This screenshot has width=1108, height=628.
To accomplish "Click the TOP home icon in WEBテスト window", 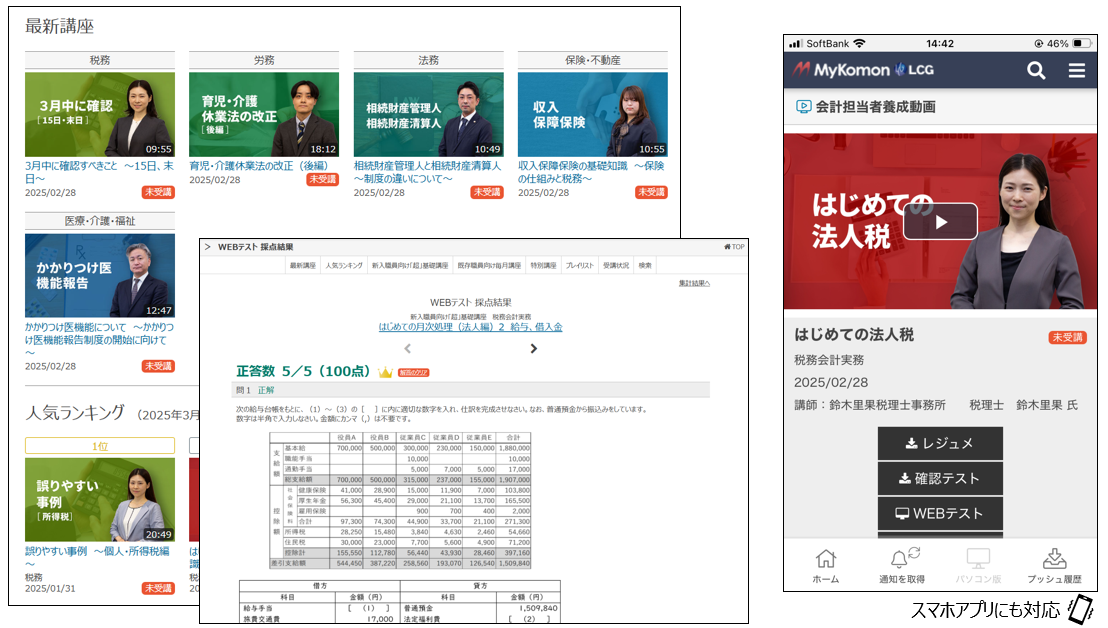I will 733,247.
